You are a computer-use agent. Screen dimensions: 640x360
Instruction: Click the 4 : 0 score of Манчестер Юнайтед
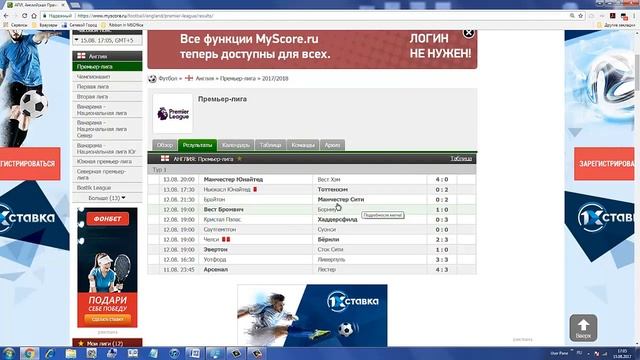[442, 179]
